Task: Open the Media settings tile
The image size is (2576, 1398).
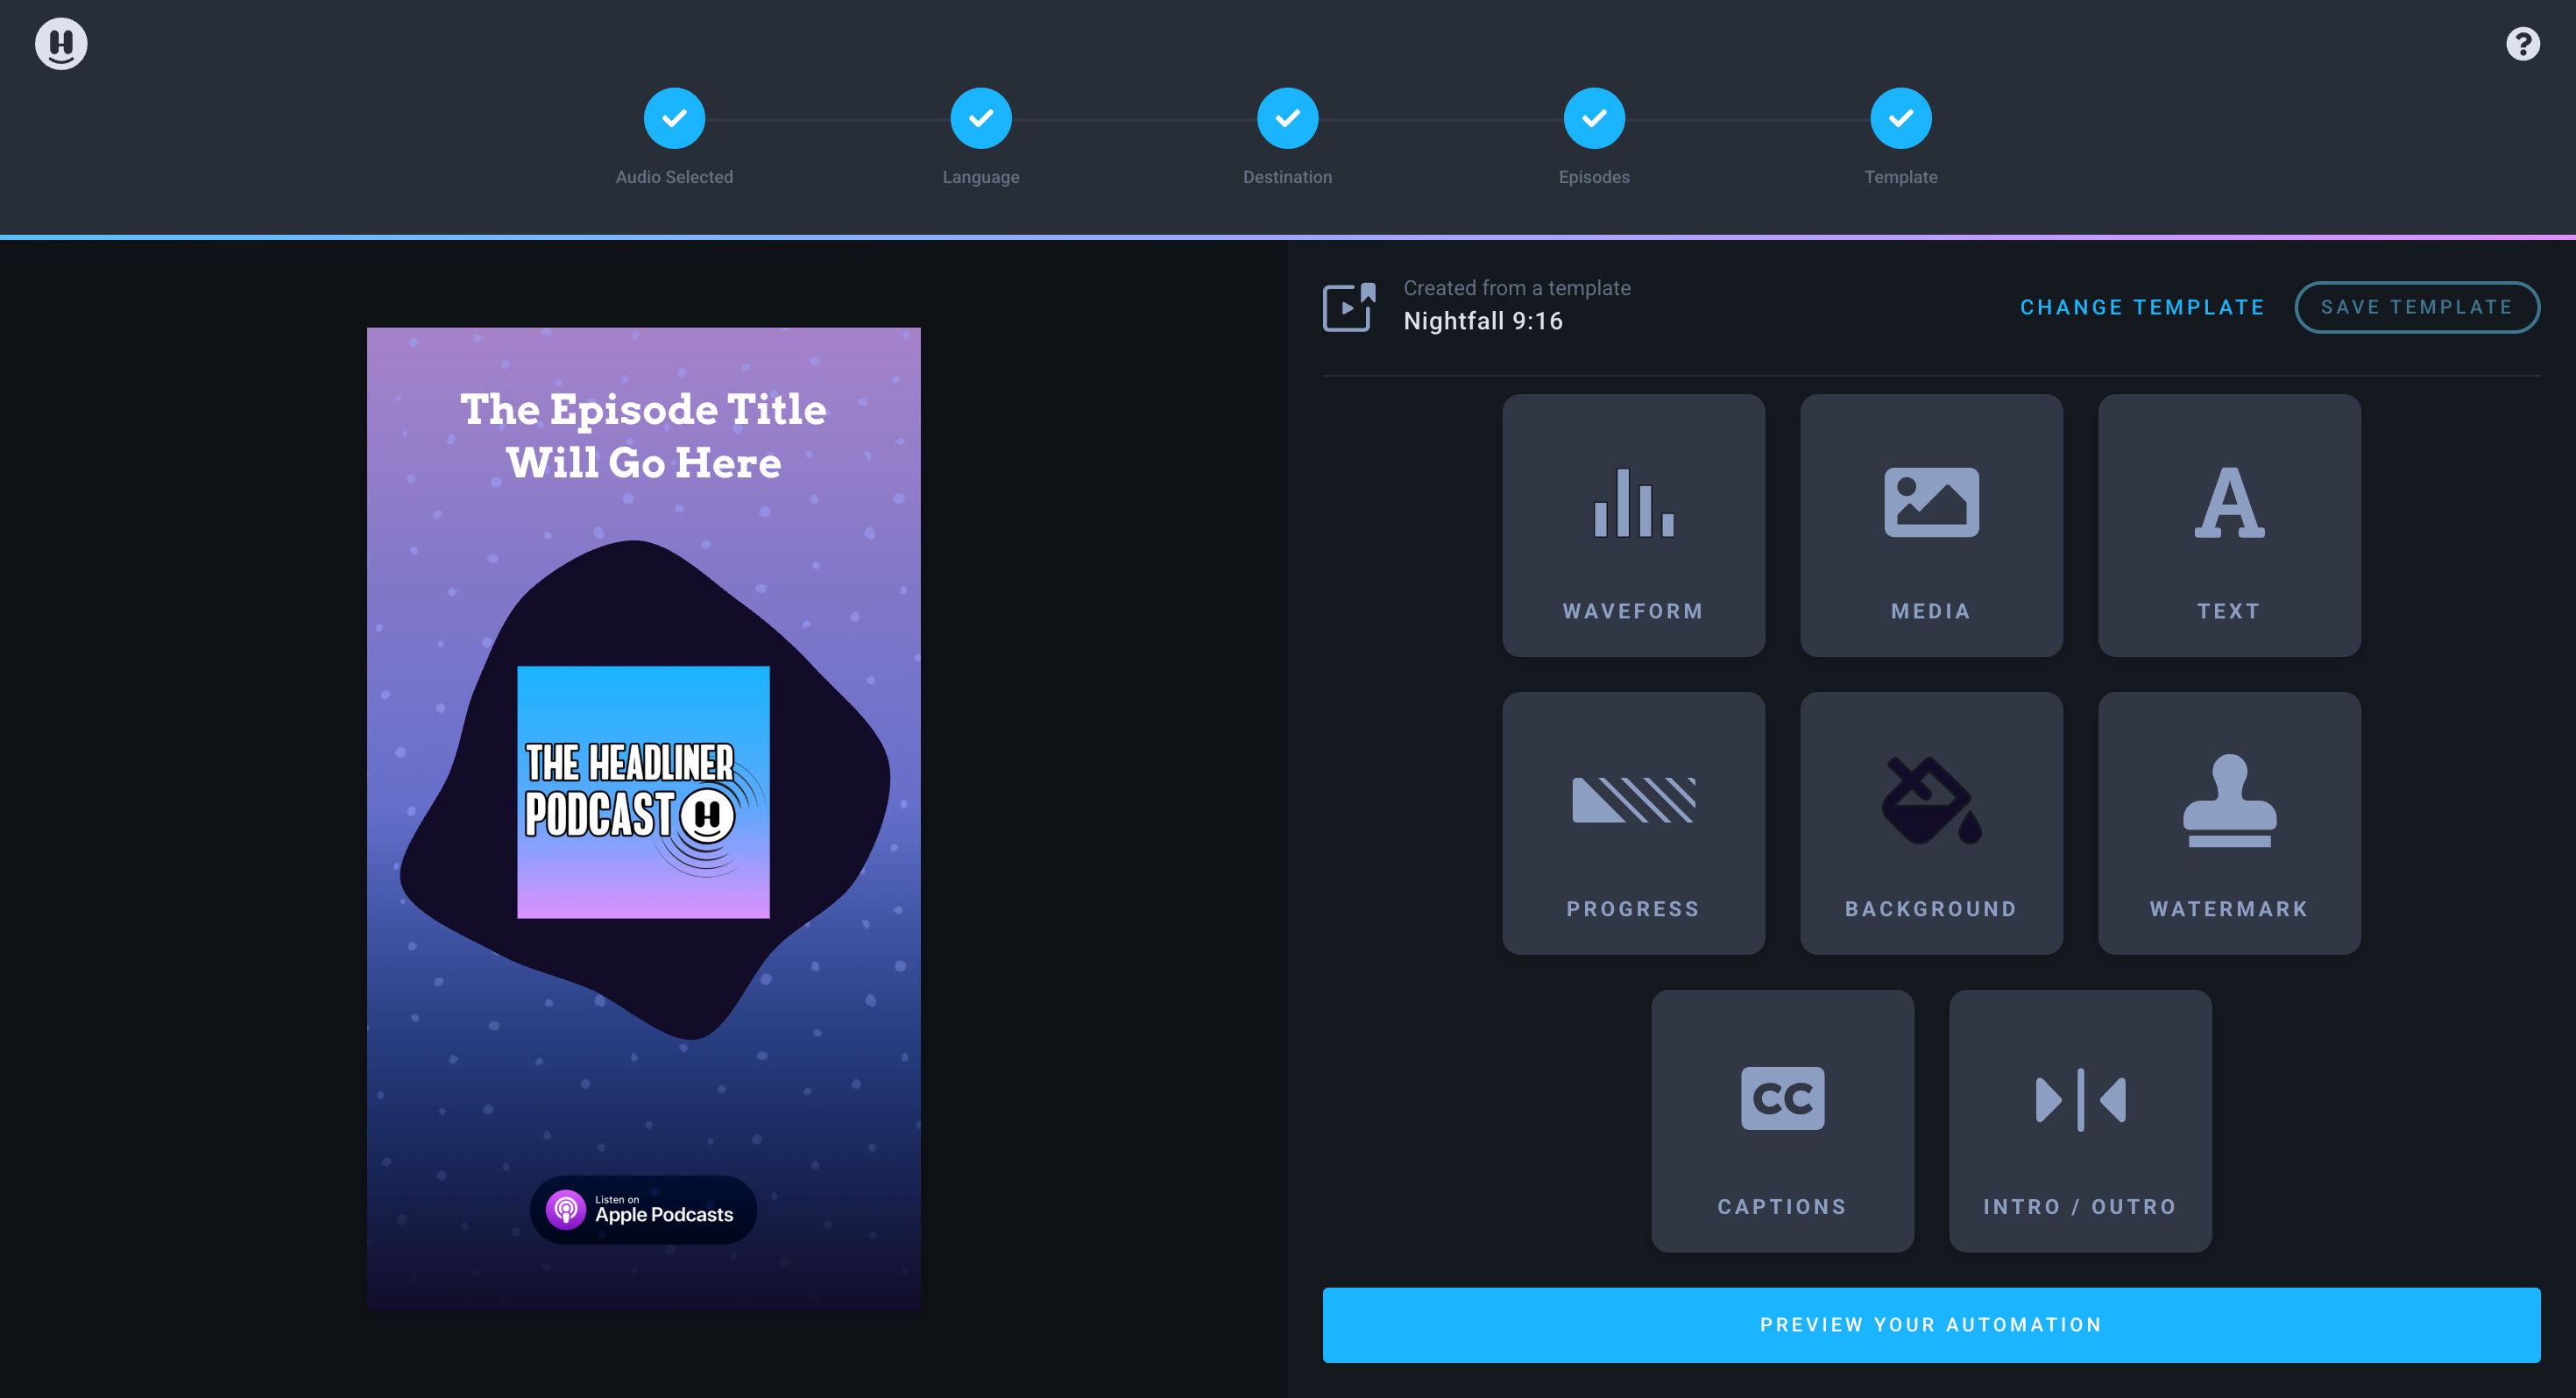Action: [x=1931, y=525]
